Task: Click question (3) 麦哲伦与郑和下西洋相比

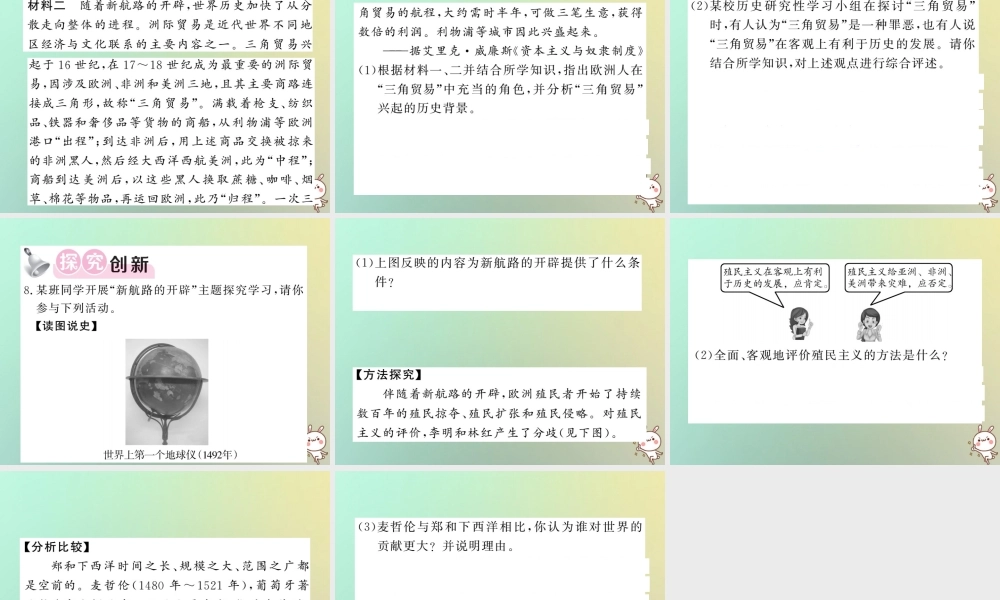Action: tap(499, 536)
